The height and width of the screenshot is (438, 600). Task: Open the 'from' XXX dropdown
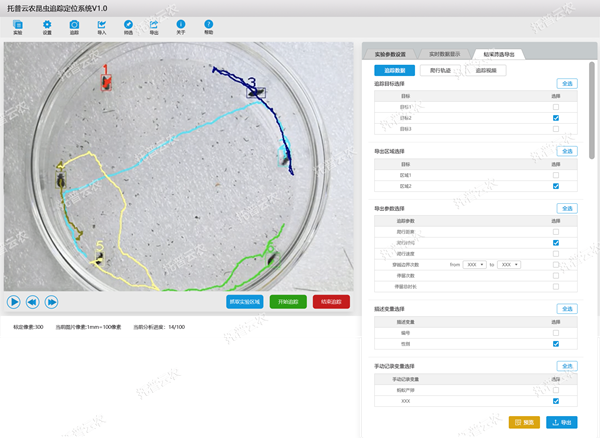tap(475, 264)
